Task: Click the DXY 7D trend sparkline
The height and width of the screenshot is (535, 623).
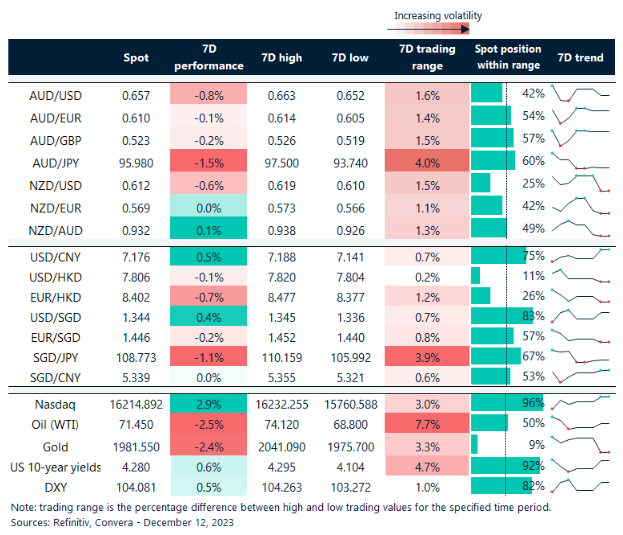Action: (x=580, y=485)
